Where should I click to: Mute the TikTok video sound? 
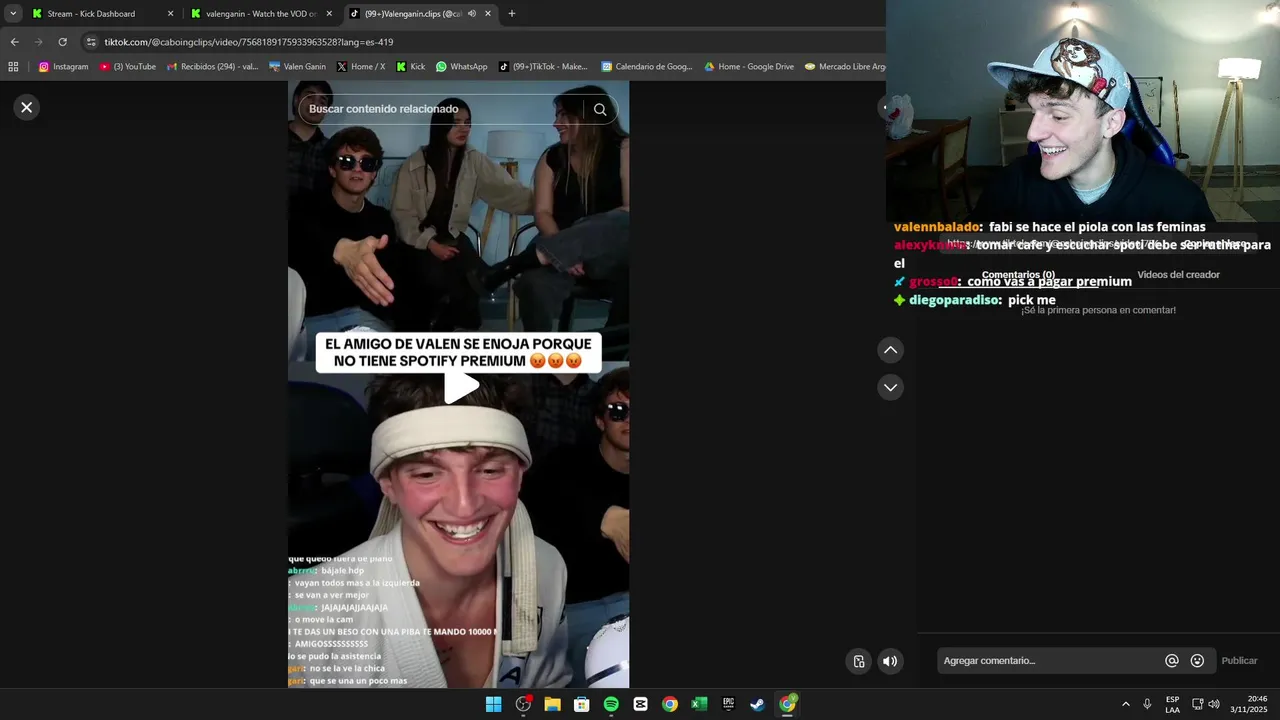890,661
